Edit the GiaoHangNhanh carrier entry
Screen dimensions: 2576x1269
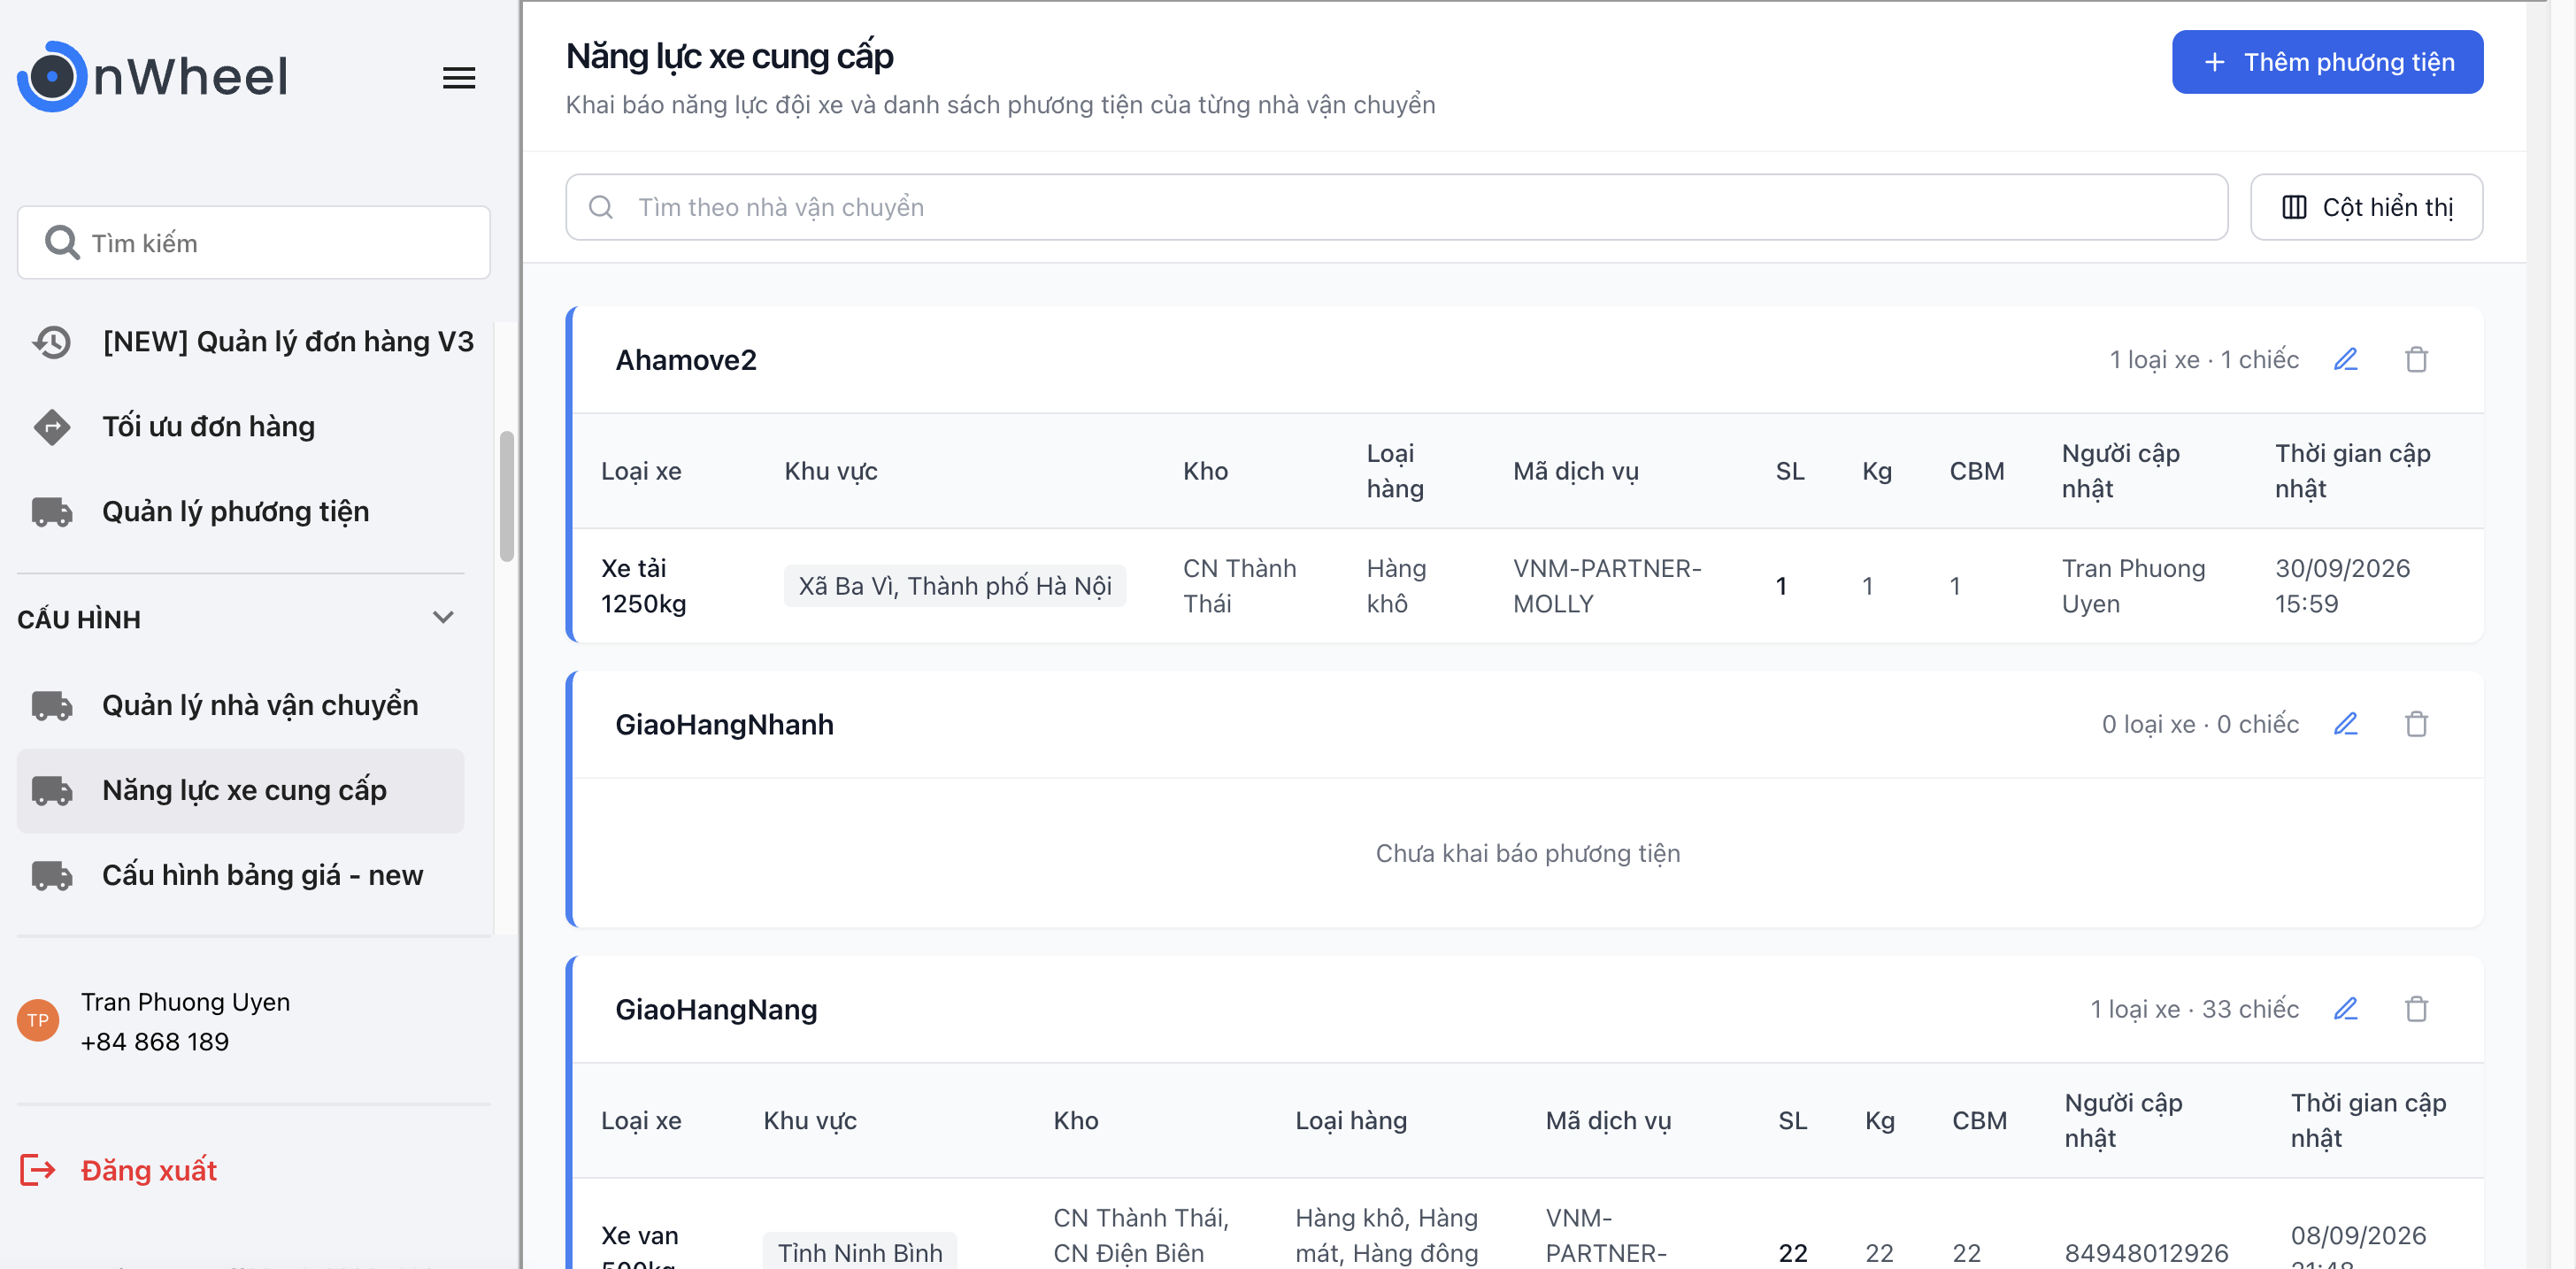click(2345, 724)
